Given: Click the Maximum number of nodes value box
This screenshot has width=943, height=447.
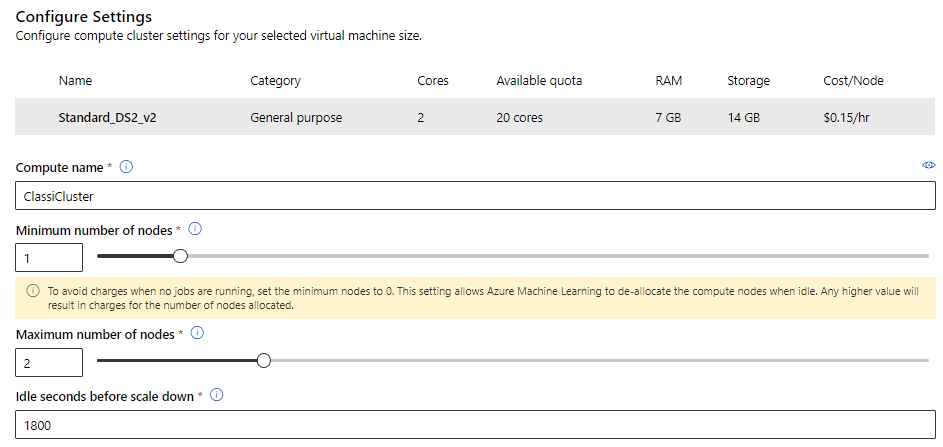Looking at the screenshot, I should click(x=50, y=362).
